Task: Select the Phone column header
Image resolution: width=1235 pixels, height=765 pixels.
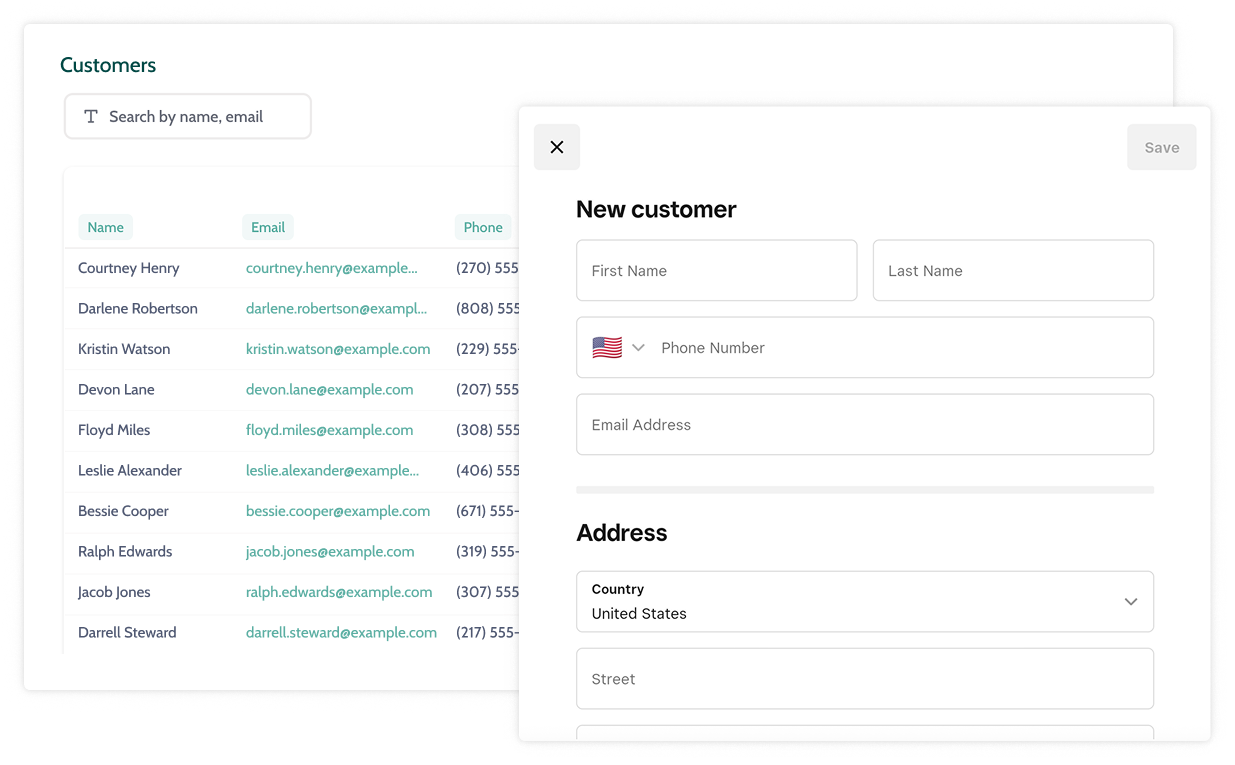Action: point(483,227)
